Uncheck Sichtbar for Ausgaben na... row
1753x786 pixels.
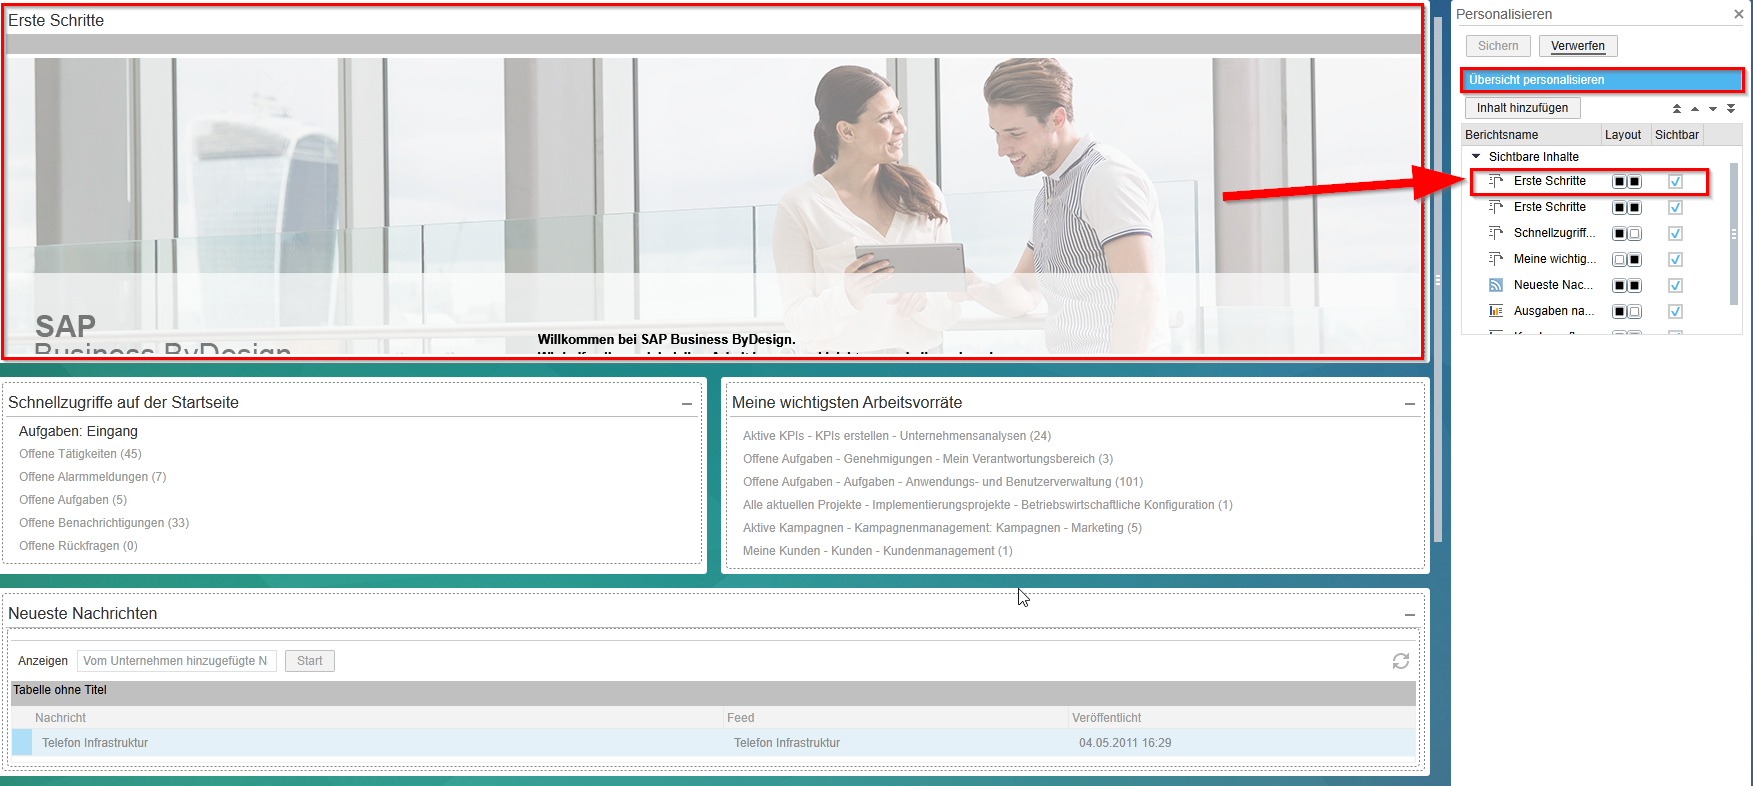[1676, 312]
